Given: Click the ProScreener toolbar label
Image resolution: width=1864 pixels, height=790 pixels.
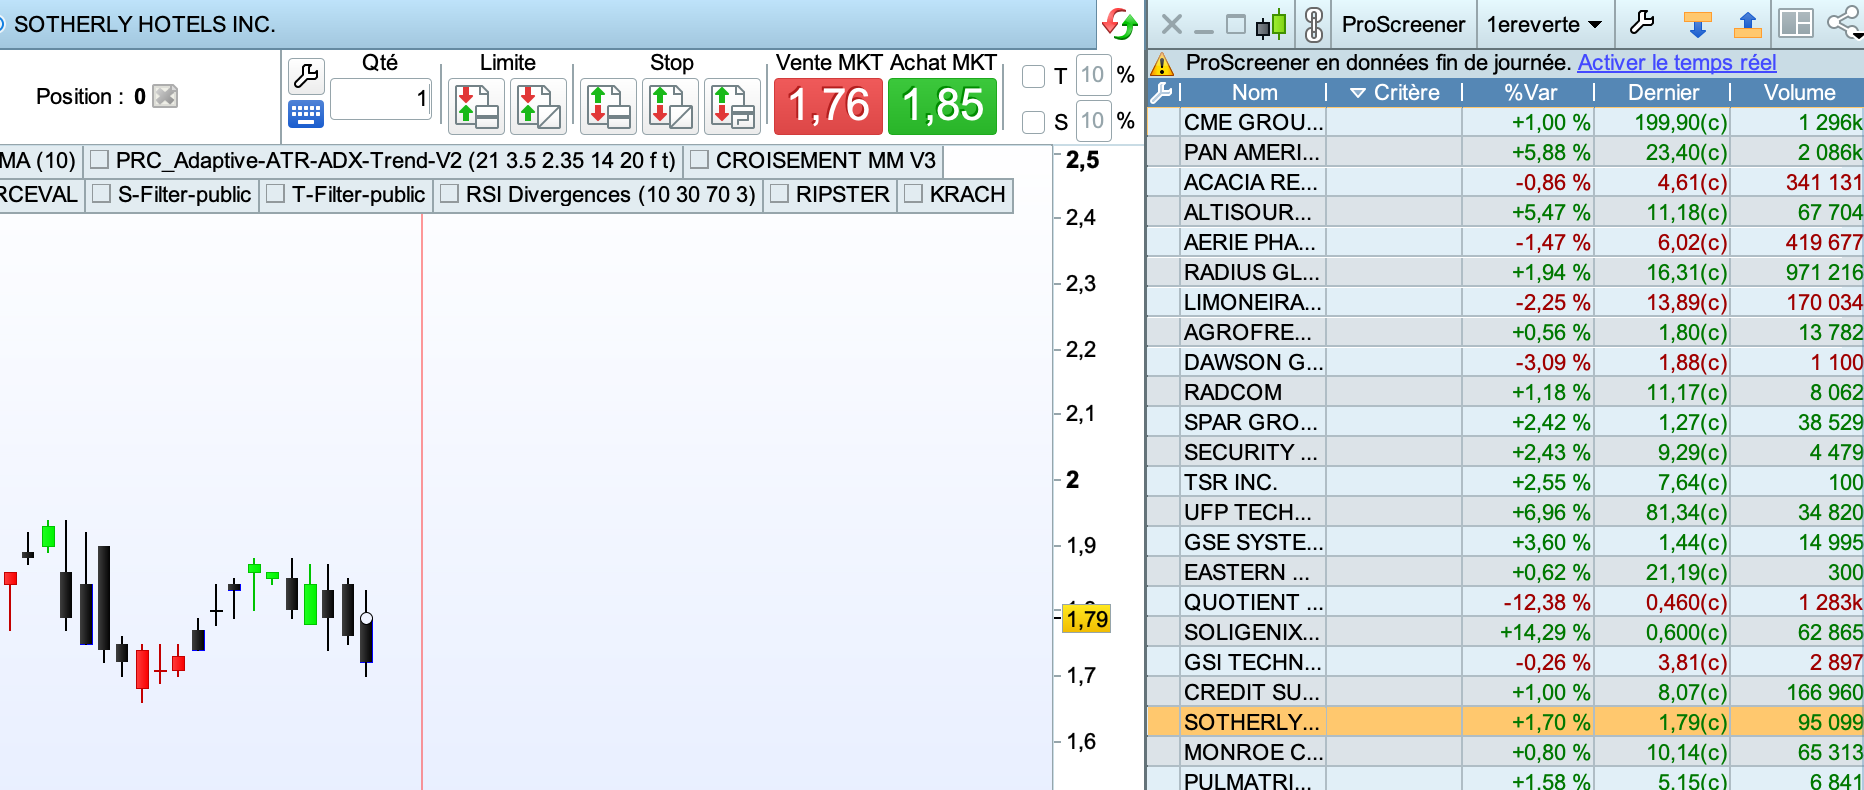Looking at the screenshot, I should tap(1403, 24).
